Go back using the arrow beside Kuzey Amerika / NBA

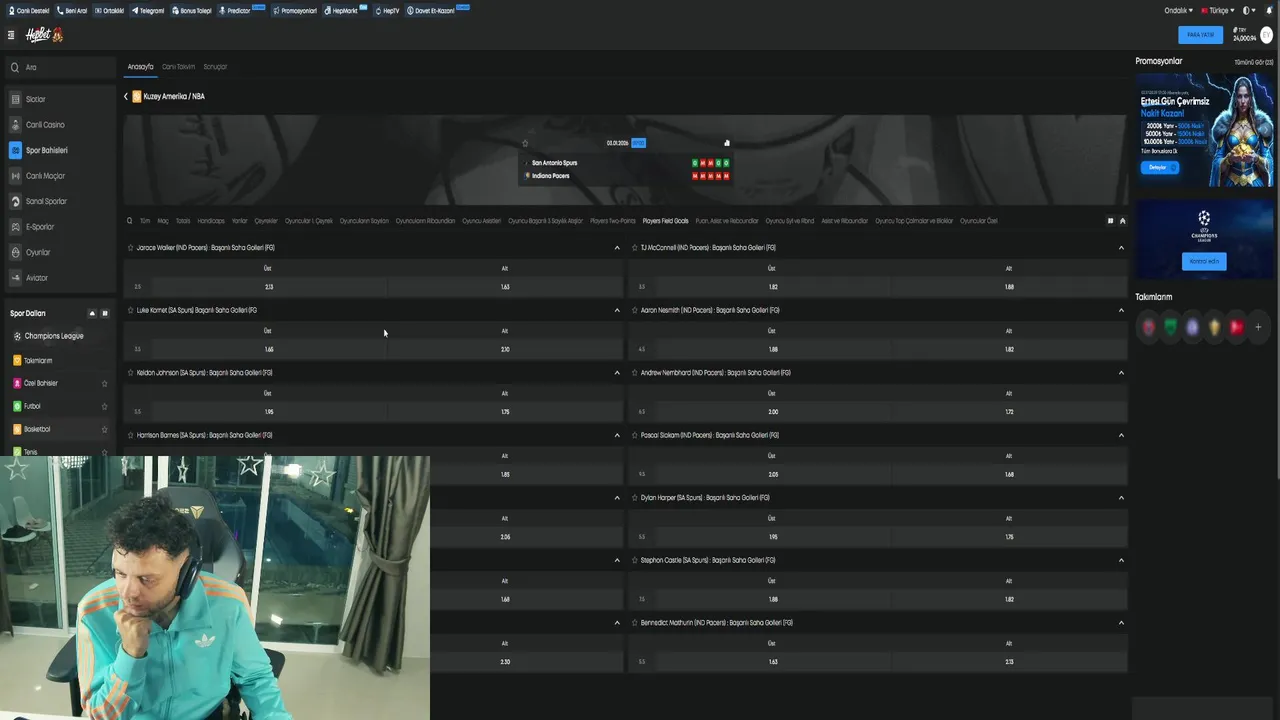(126, 96)
